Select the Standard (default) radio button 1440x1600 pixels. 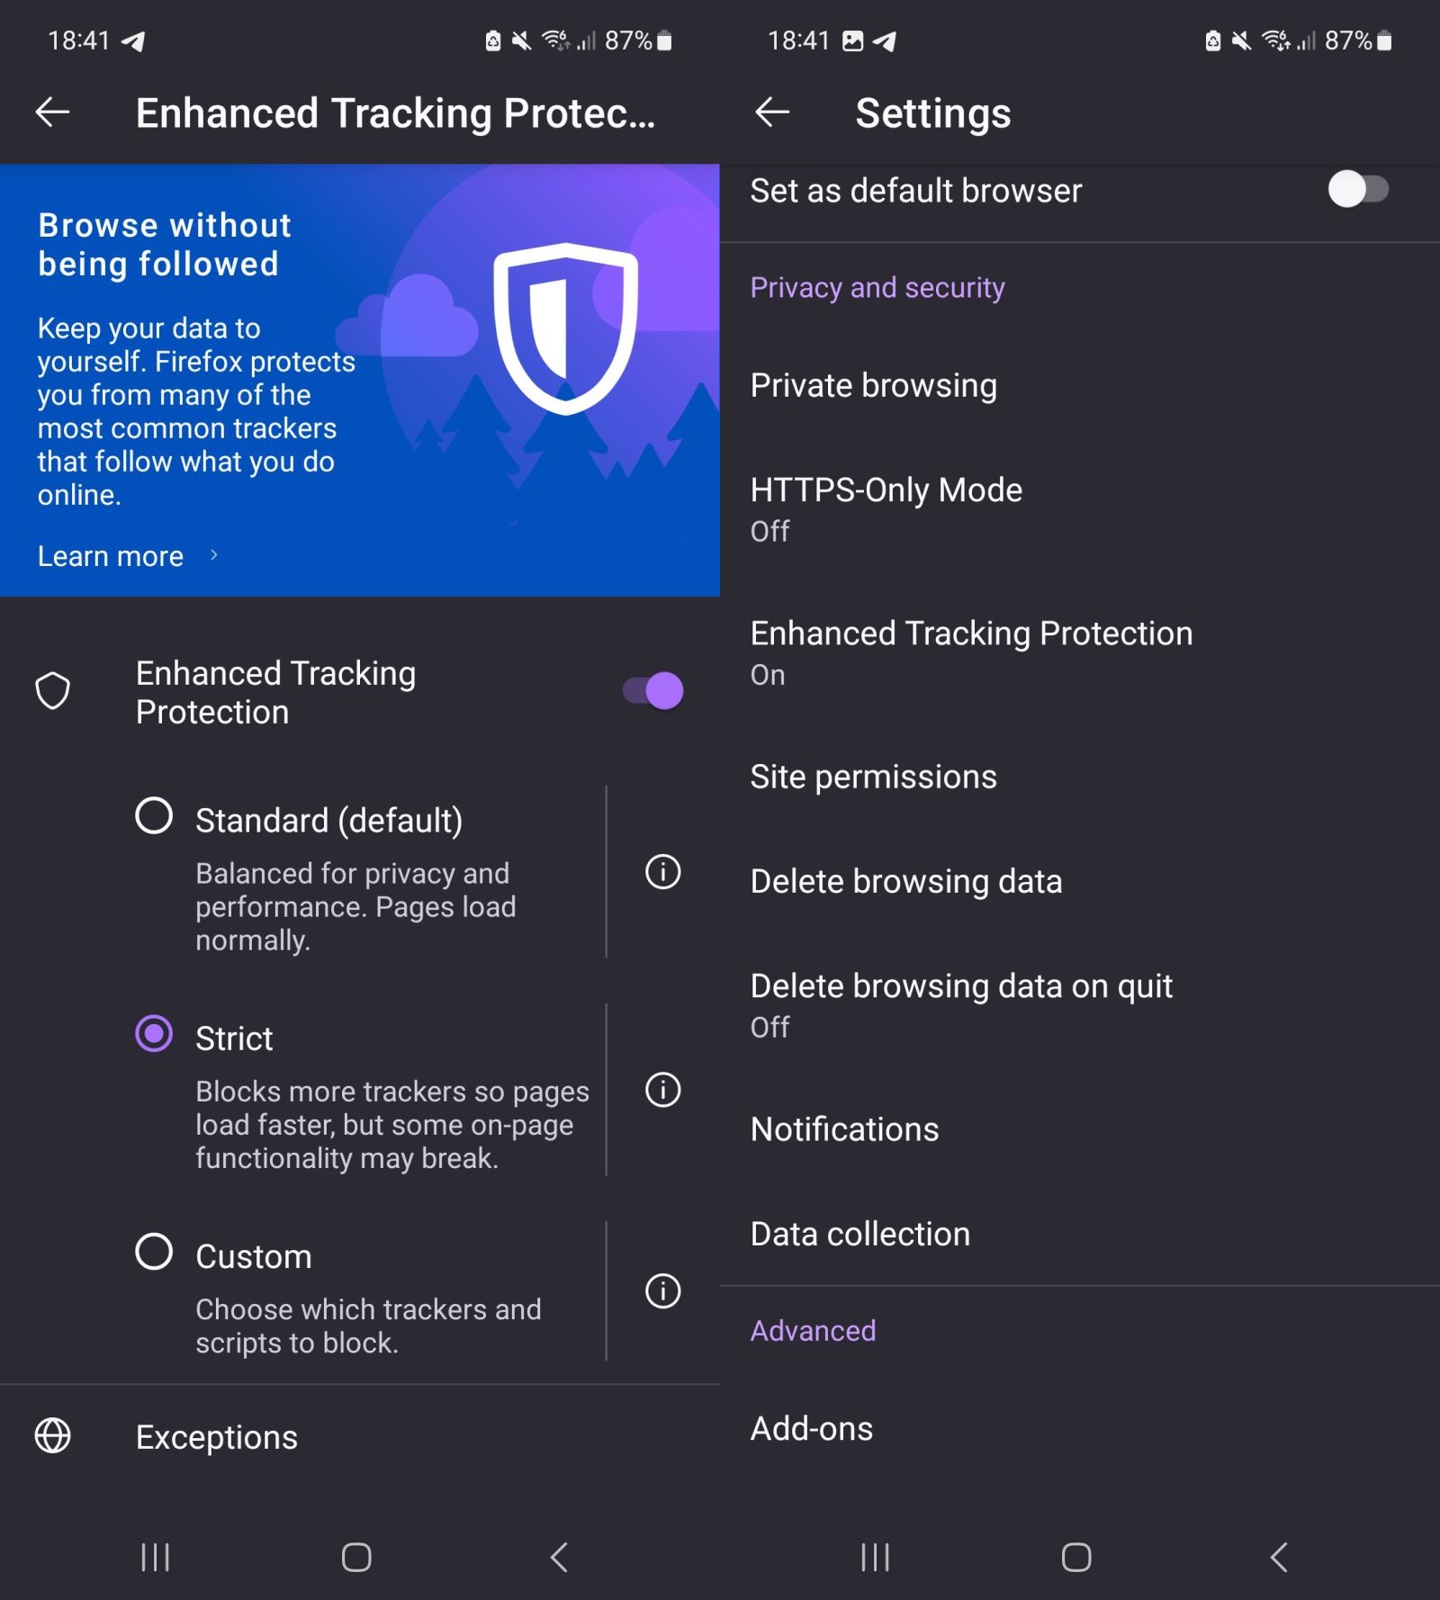coord(153,815)
